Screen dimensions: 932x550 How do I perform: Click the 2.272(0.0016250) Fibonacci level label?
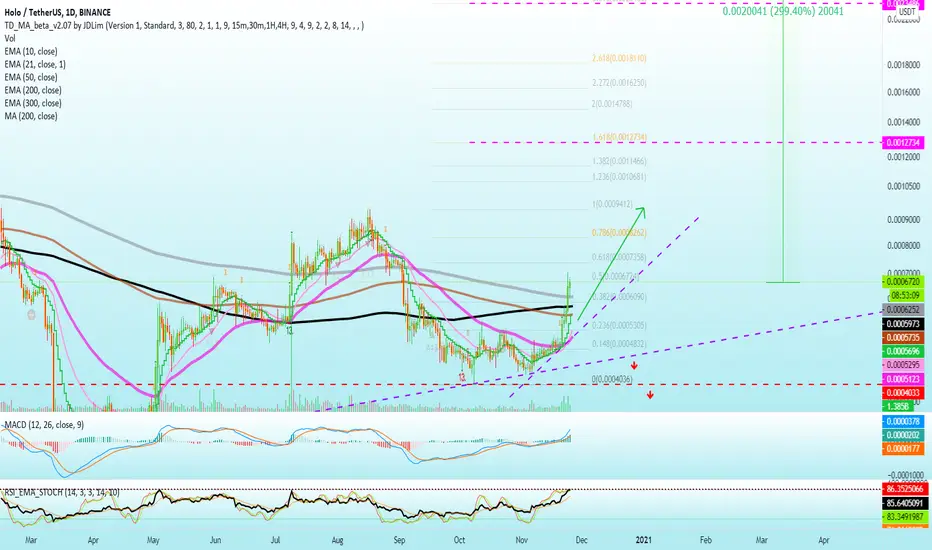pos(619,83)
